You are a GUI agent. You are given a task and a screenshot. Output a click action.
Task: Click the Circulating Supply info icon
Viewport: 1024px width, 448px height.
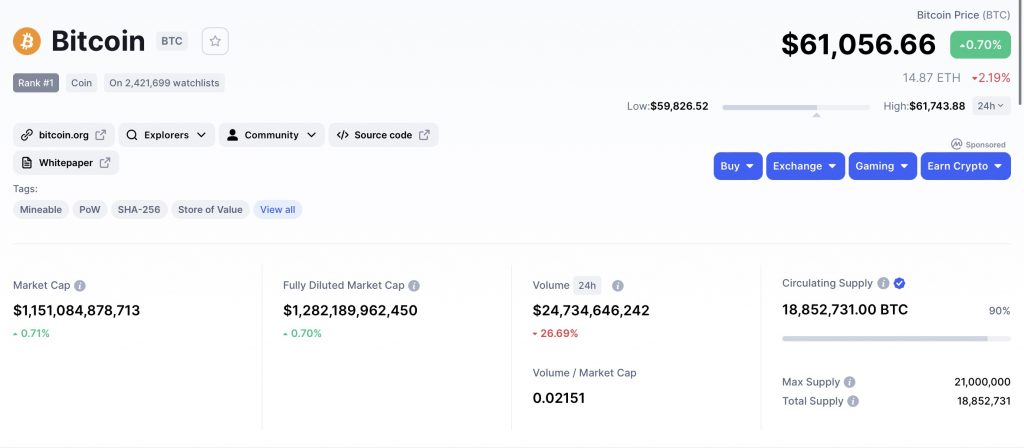tap(883, 283)
